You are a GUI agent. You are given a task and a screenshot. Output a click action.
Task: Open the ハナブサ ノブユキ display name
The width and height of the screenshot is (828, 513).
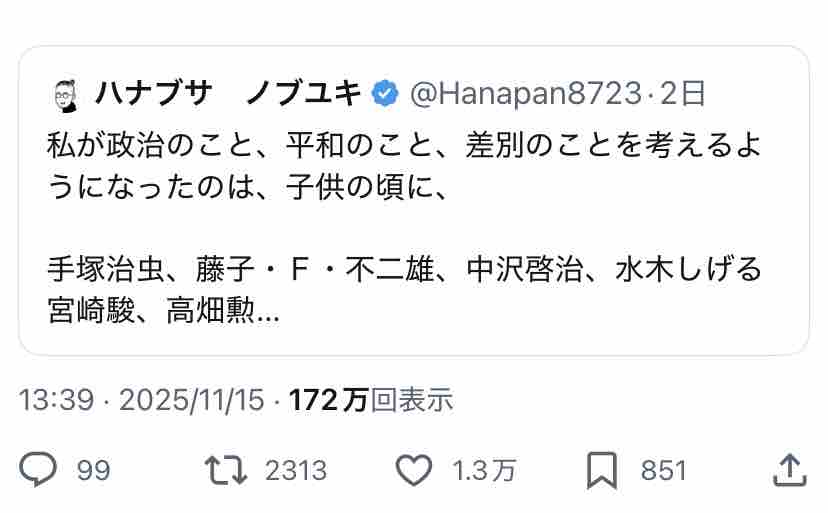pyautogui.click(x=229, y=94)
